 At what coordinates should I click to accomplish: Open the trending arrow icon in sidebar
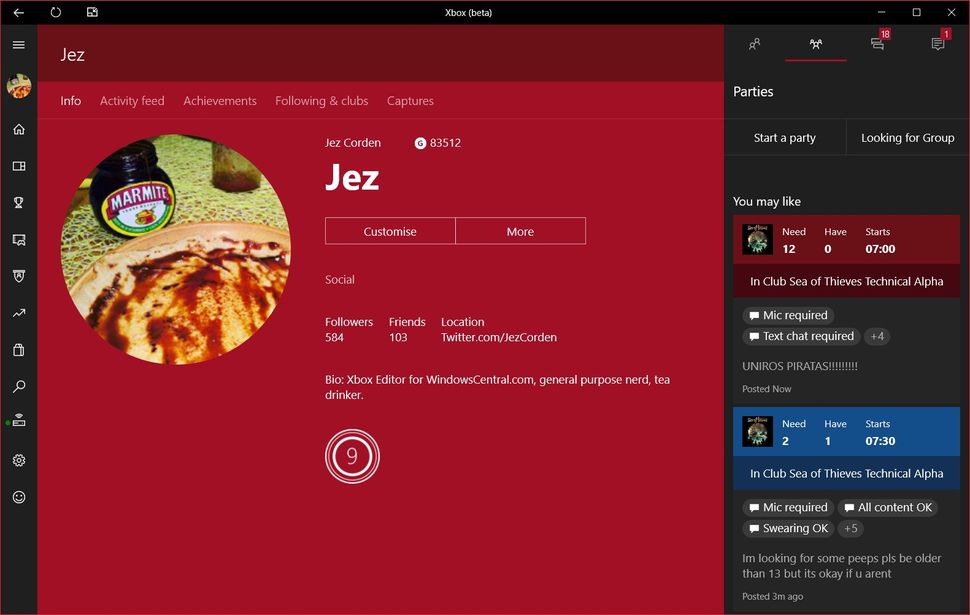click(18, 312)
